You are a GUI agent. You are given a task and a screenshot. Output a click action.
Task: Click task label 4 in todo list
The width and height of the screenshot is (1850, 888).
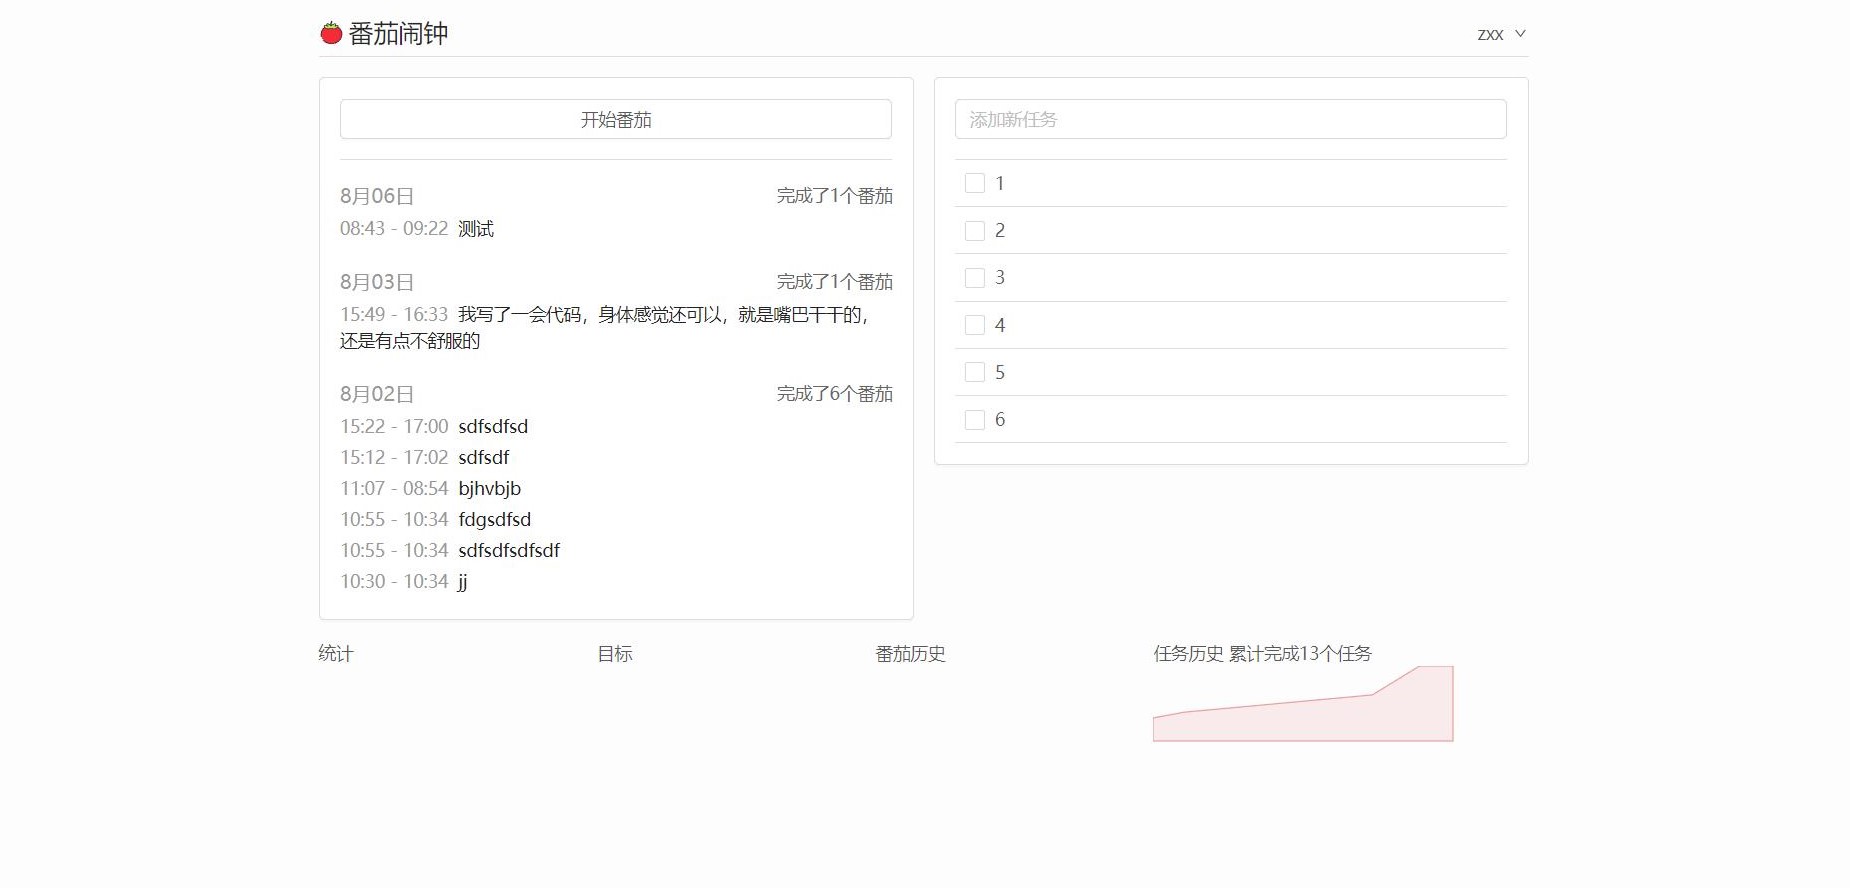point(1000,325)
